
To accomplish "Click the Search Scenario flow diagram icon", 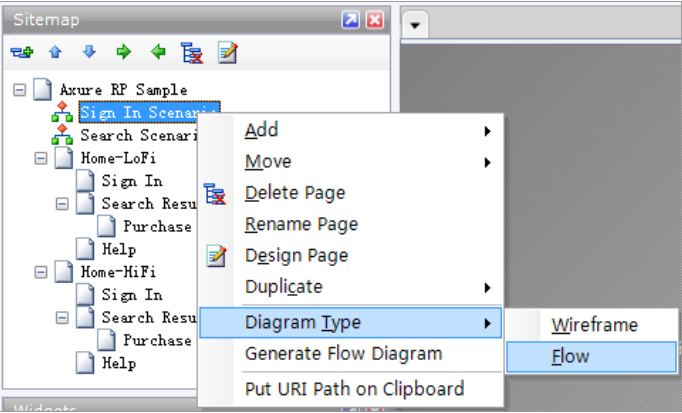I will tap(62, 134).
